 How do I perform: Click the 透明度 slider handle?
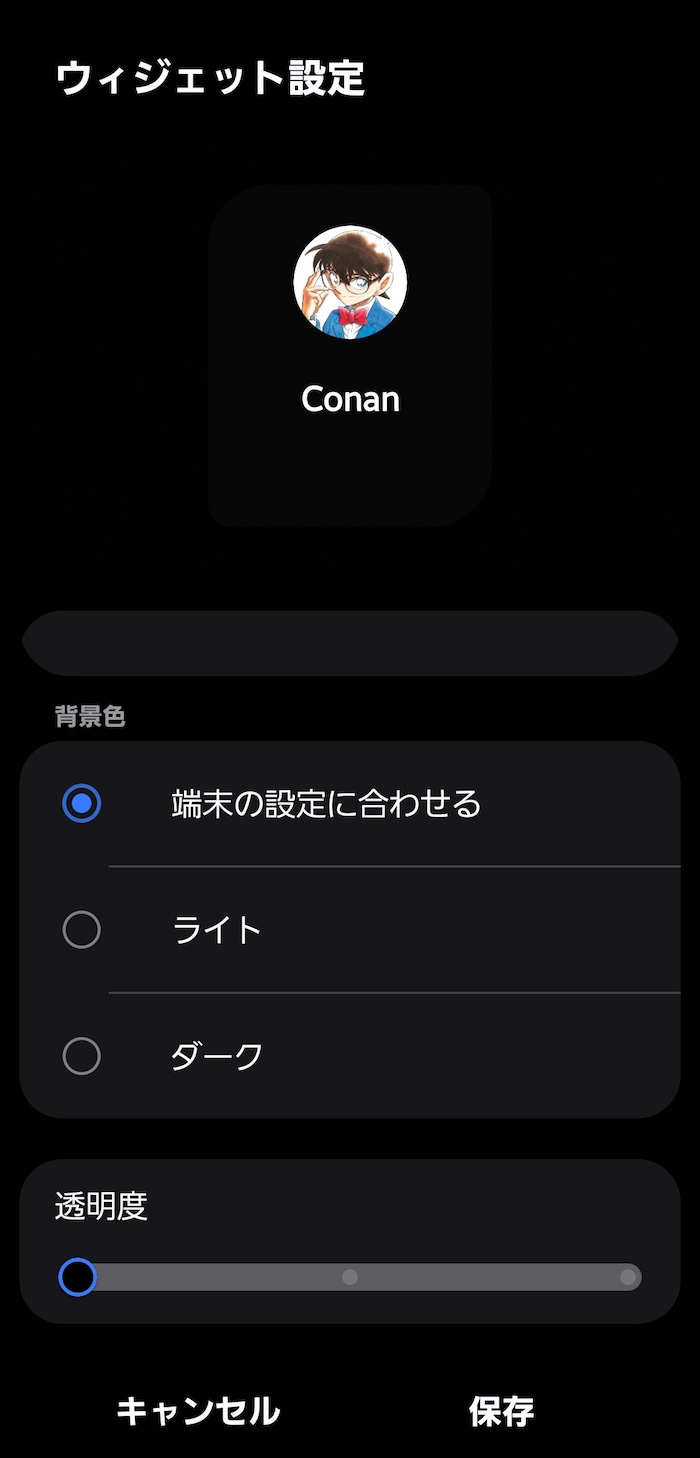click(77, 1277)
